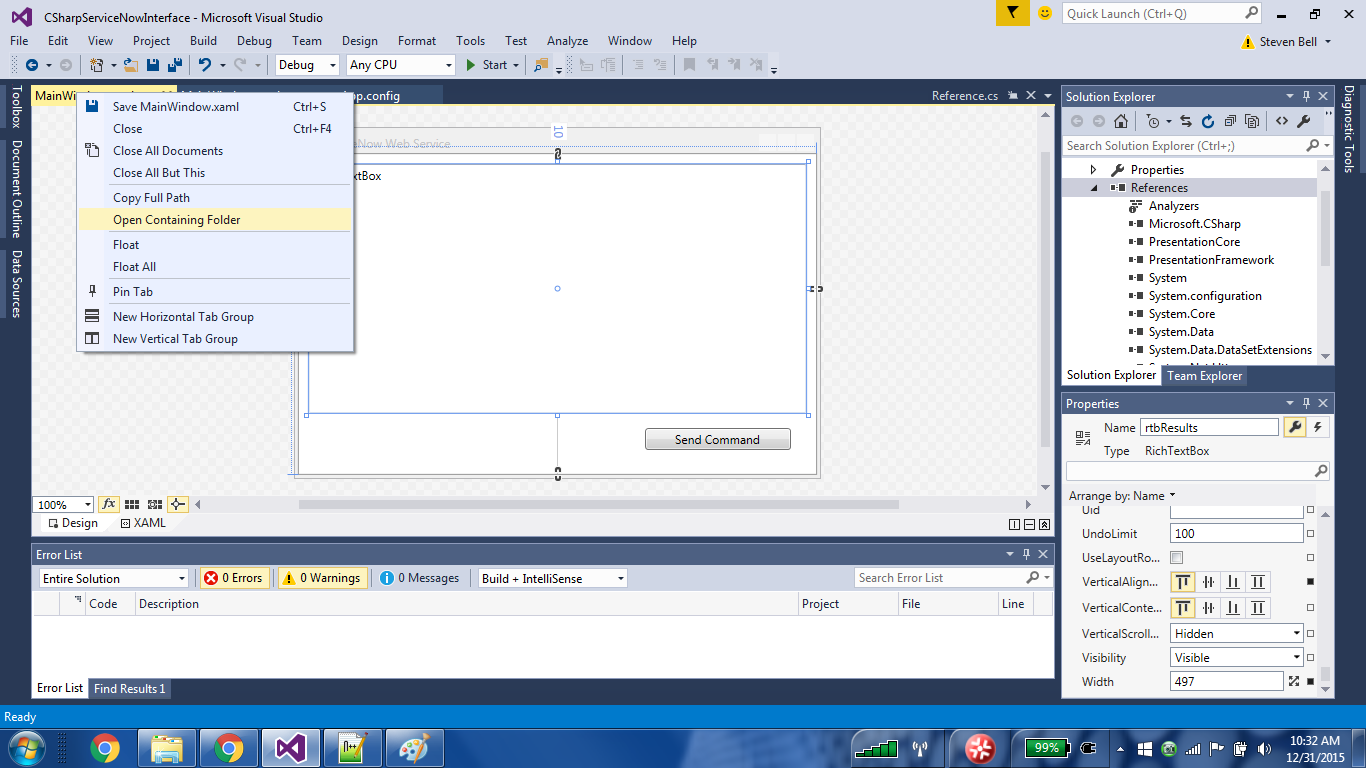Viewport: 1366px width, 768px height.
Task: Refresh the Solution Explorer tree
Action: 1207,121
